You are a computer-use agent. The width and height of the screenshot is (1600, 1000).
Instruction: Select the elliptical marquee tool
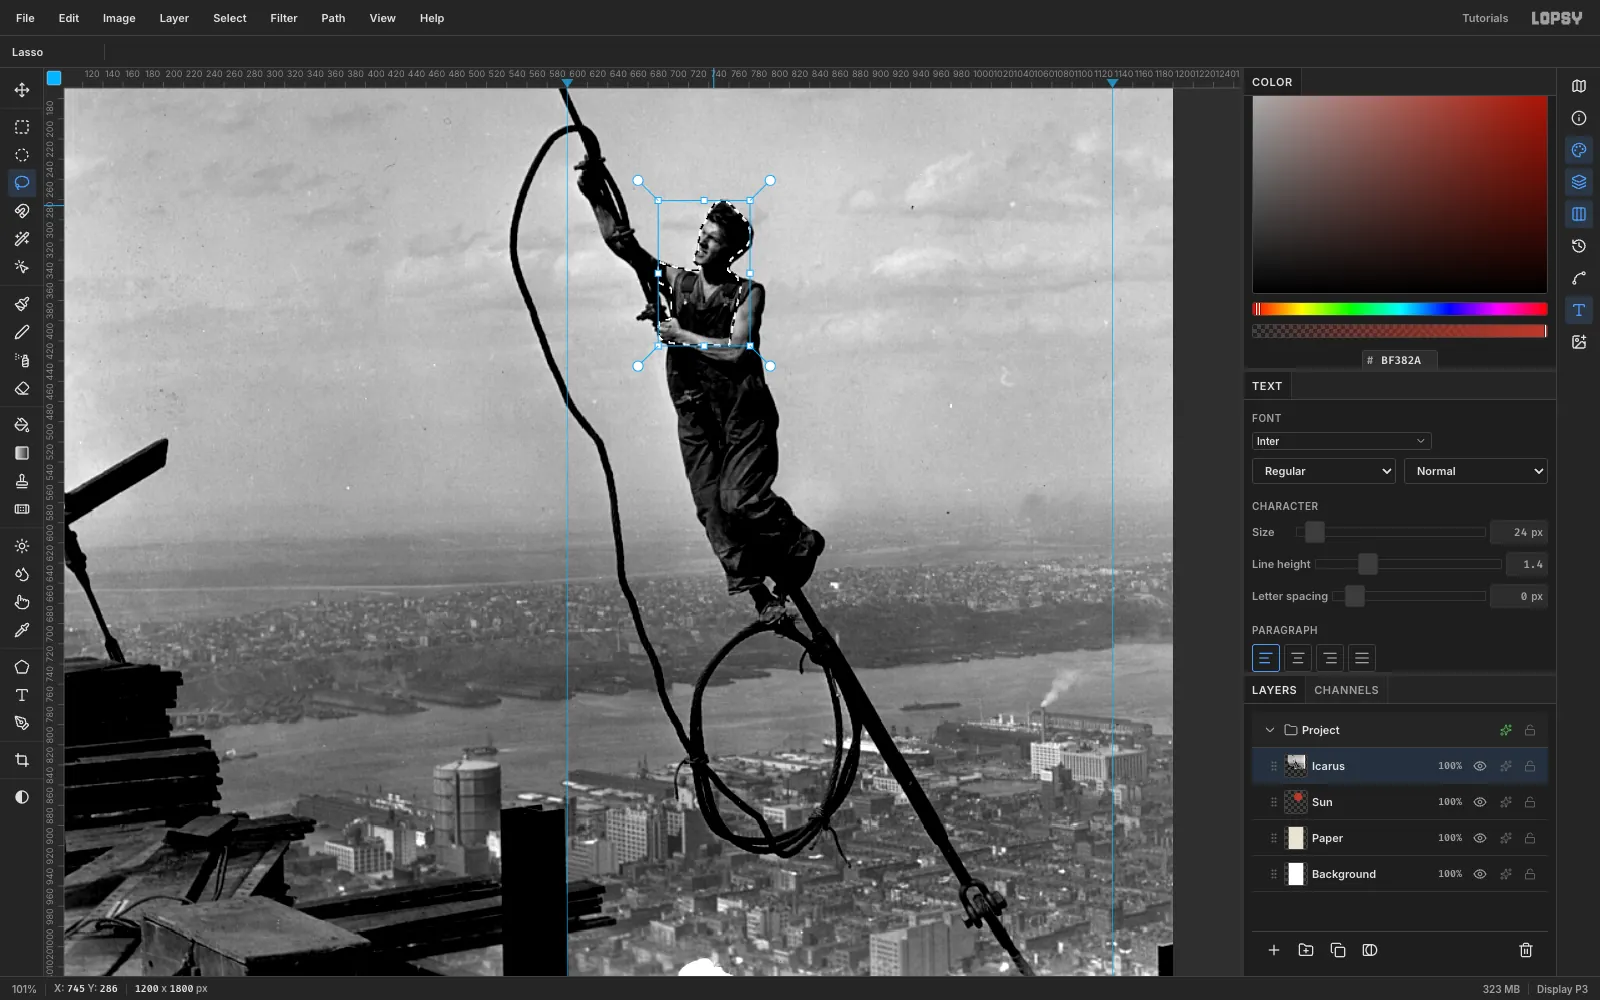pos(22,155)
